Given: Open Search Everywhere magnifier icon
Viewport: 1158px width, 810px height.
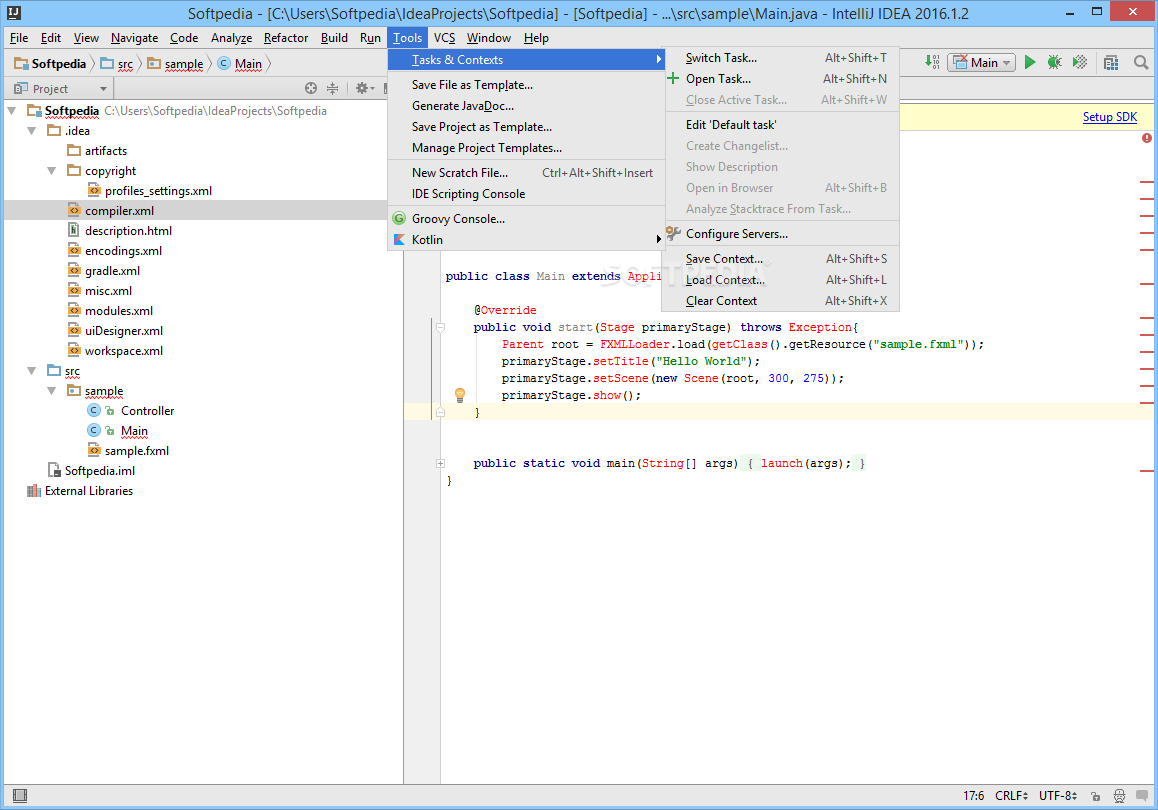Looking at the screenshot, I should [1141, 63].
